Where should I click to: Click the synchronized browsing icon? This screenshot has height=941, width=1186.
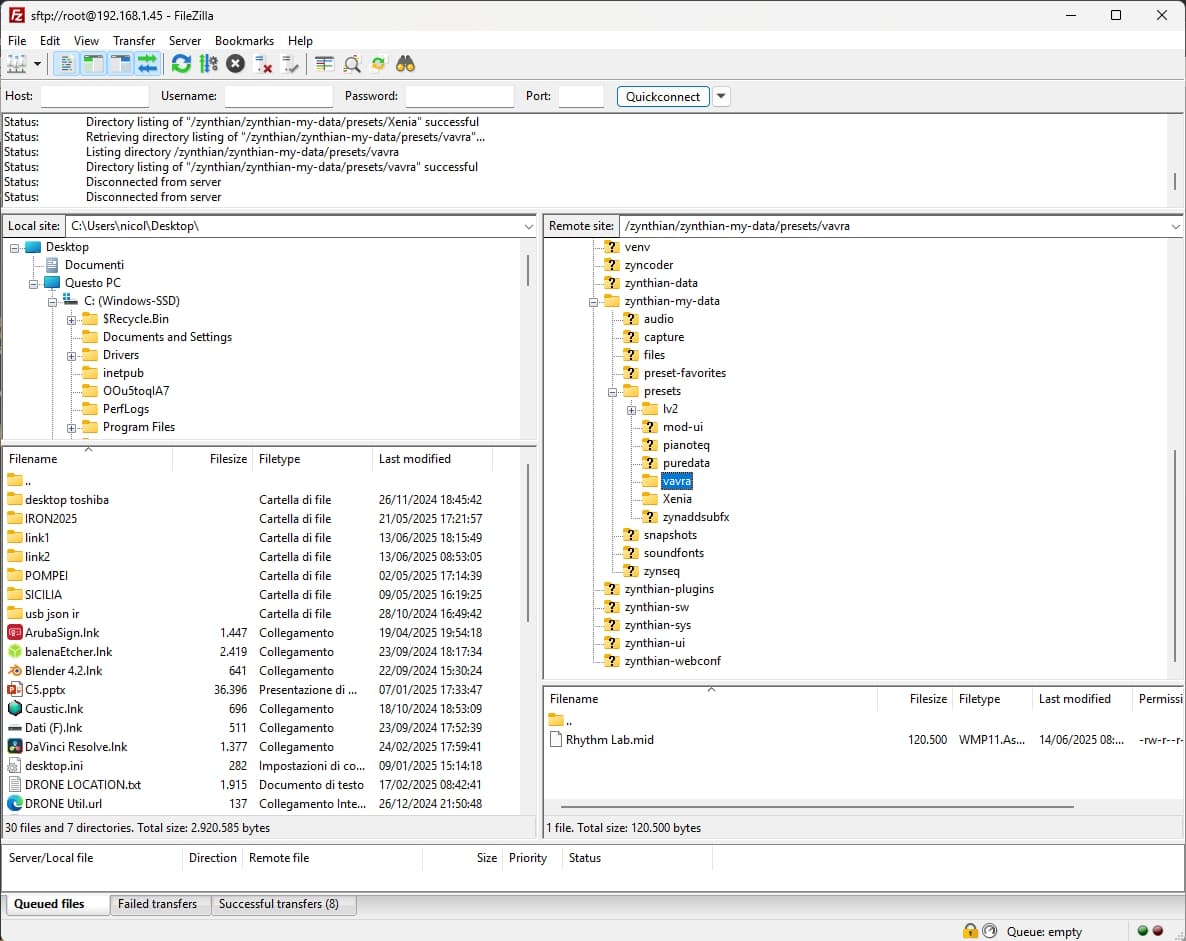tap(378, 64)
